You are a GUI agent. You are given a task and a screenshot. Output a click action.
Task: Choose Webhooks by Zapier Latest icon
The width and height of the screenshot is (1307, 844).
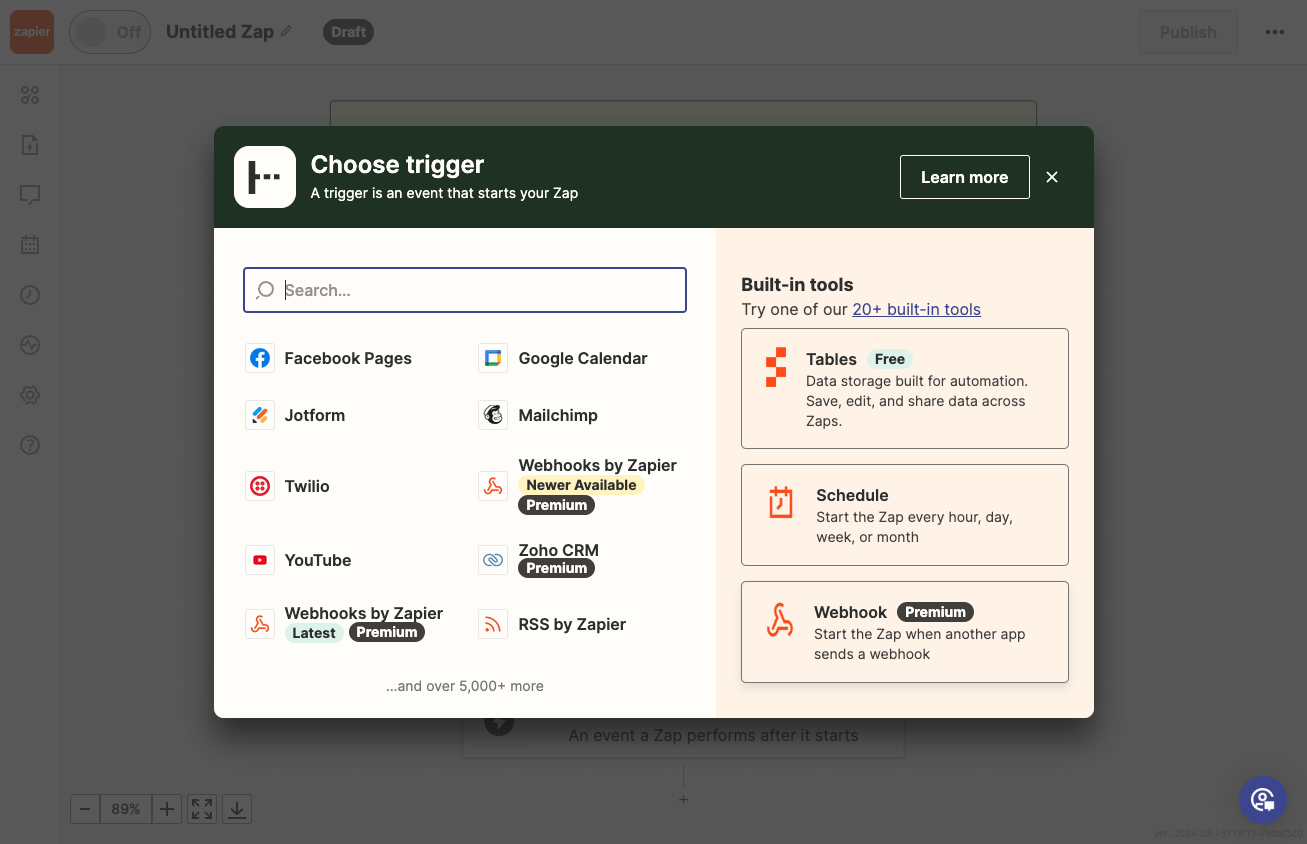[x=260, y=624]
